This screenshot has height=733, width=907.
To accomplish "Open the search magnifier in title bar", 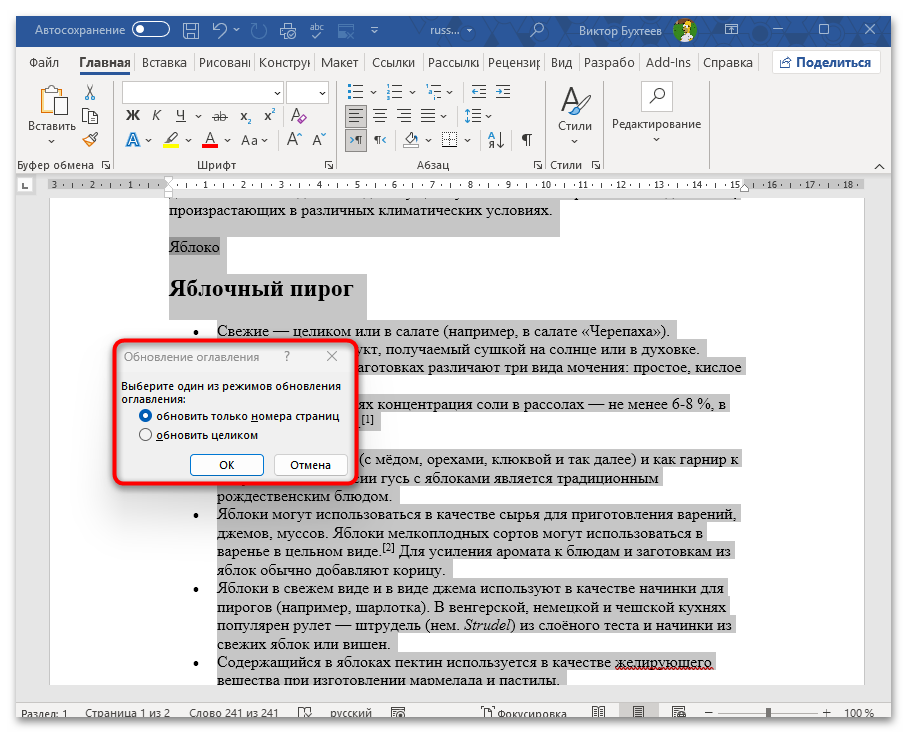I will coord(537,30).
